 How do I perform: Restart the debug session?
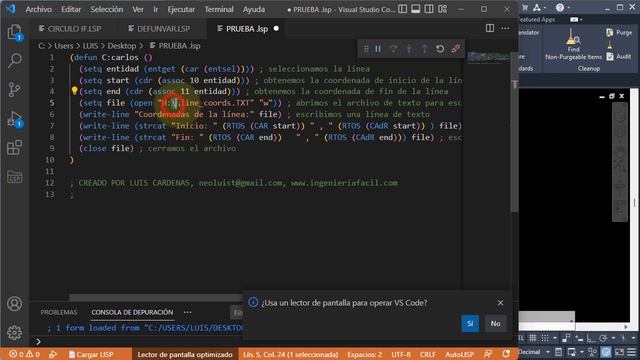pos(440,49)
